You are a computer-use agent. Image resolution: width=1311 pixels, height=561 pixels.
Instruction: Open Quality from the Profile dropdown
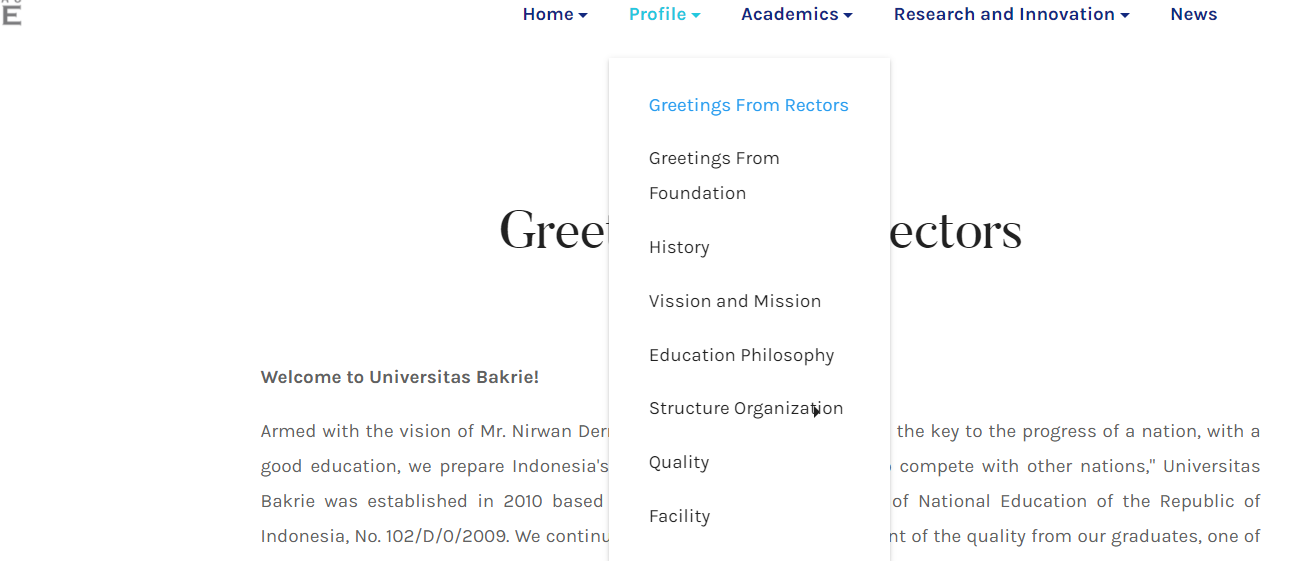[679, 462]
